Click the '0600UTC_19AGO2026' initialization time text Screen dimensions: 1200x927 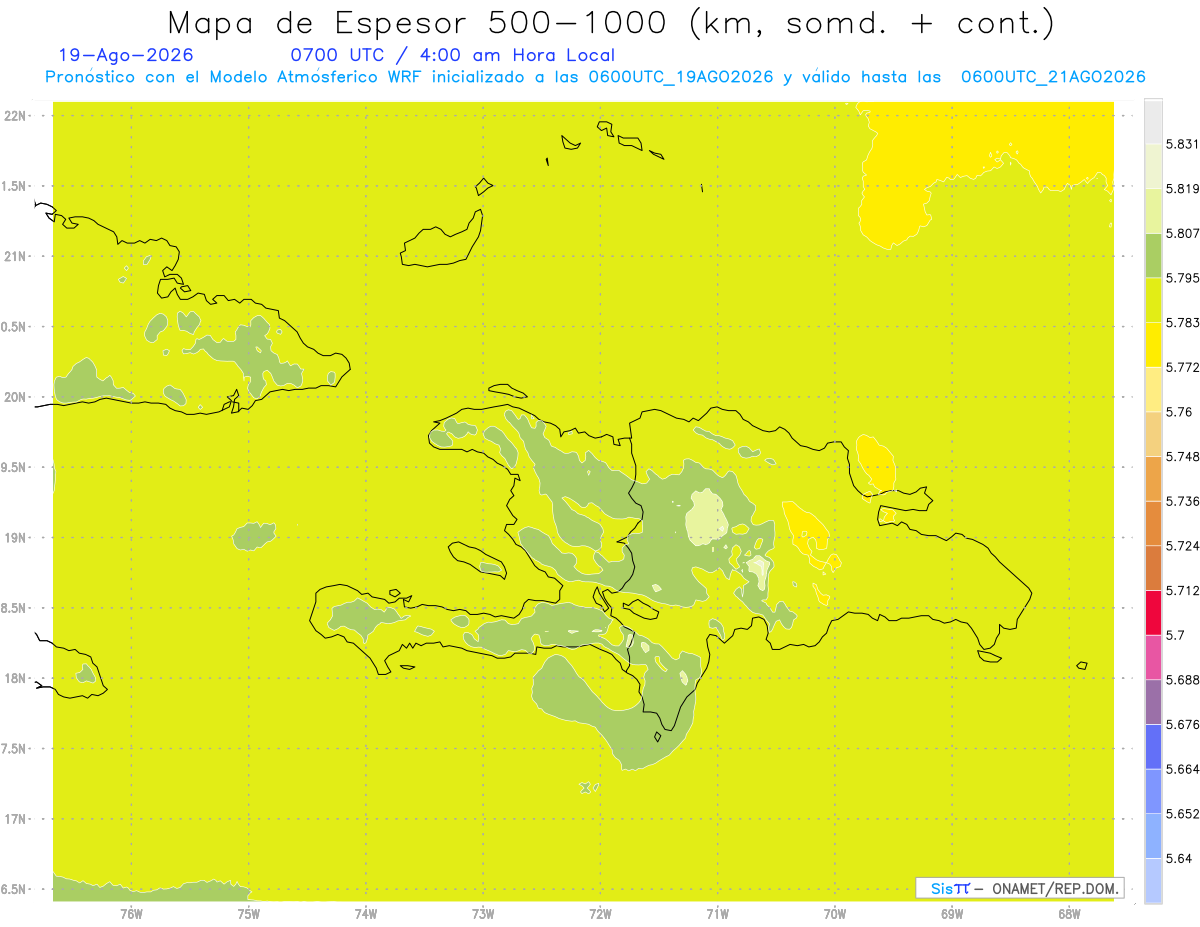coord(681,78)
